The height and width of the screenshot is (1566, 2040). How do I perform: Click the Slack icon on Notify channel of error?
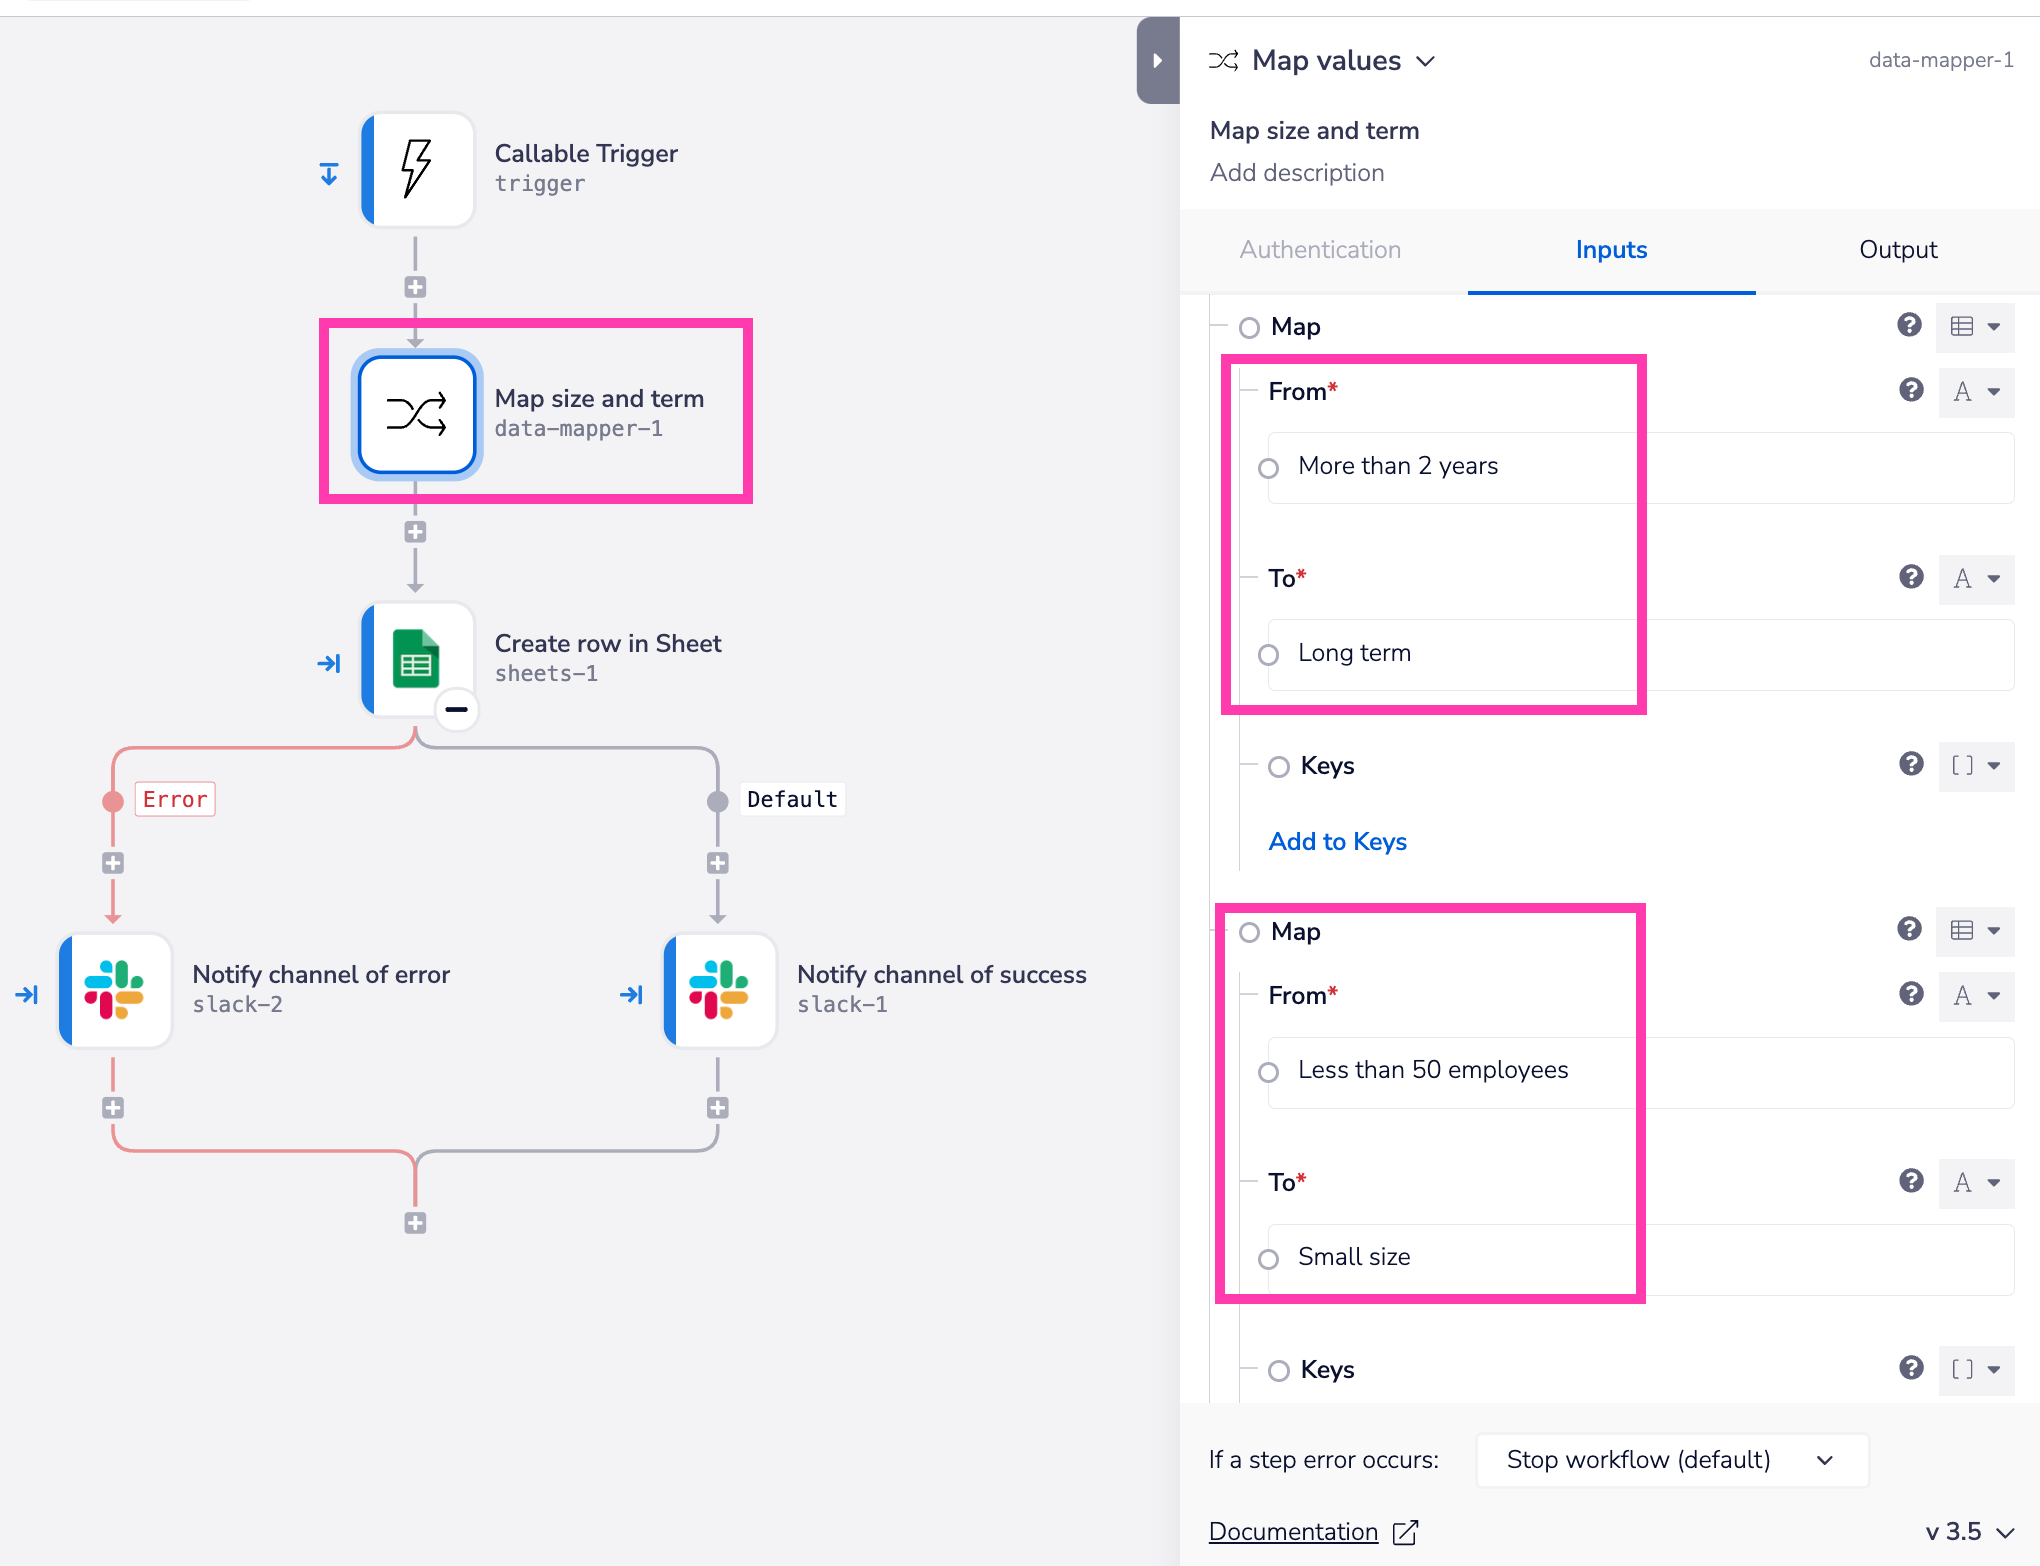click(x=114, y=990)
